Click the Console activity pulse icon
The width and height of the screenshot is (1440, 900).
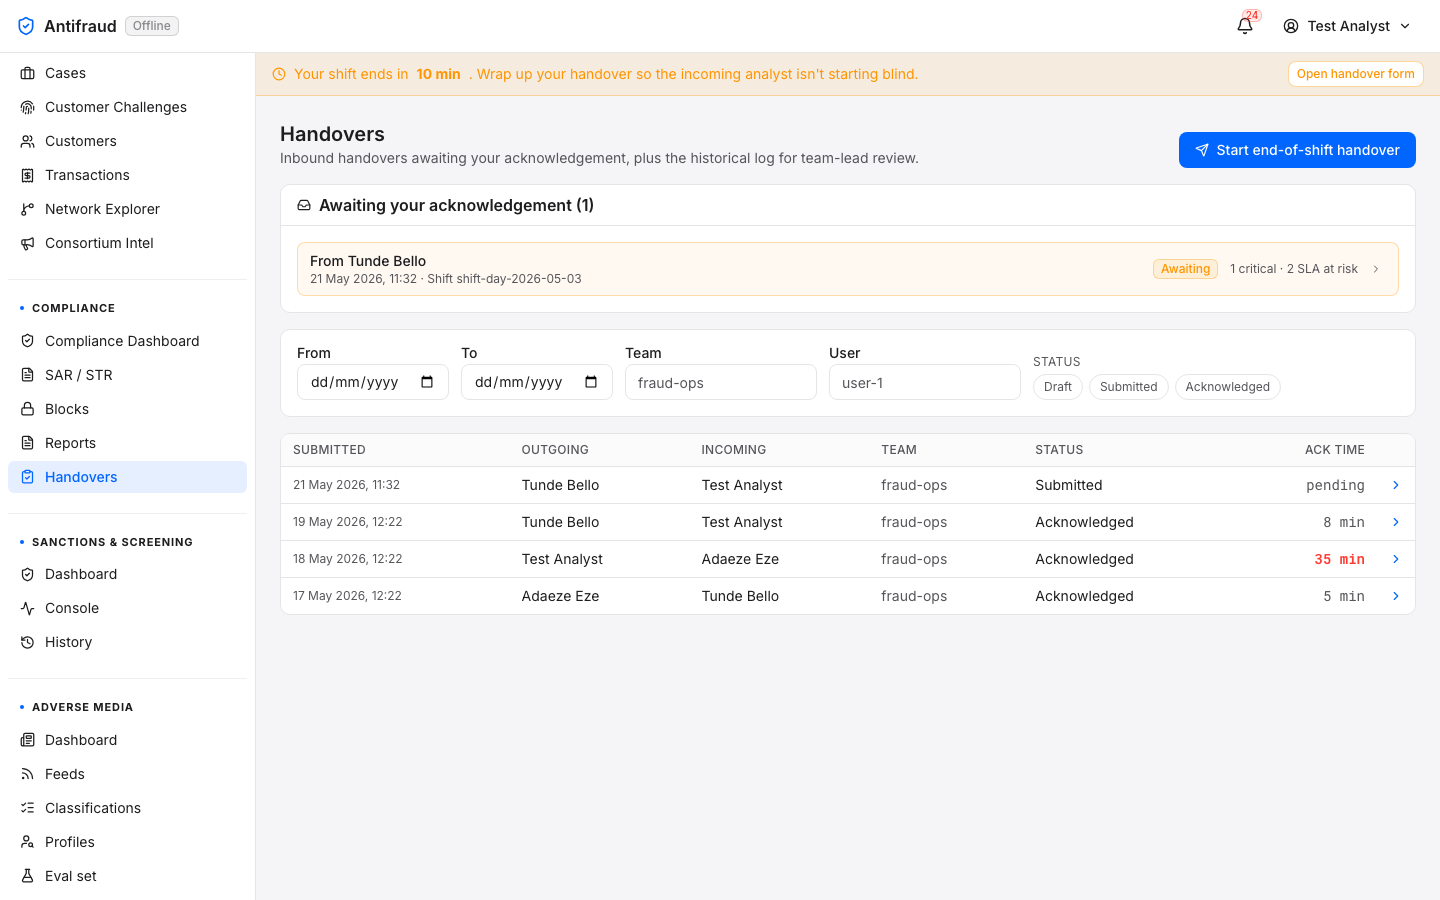tap(28, 608)
